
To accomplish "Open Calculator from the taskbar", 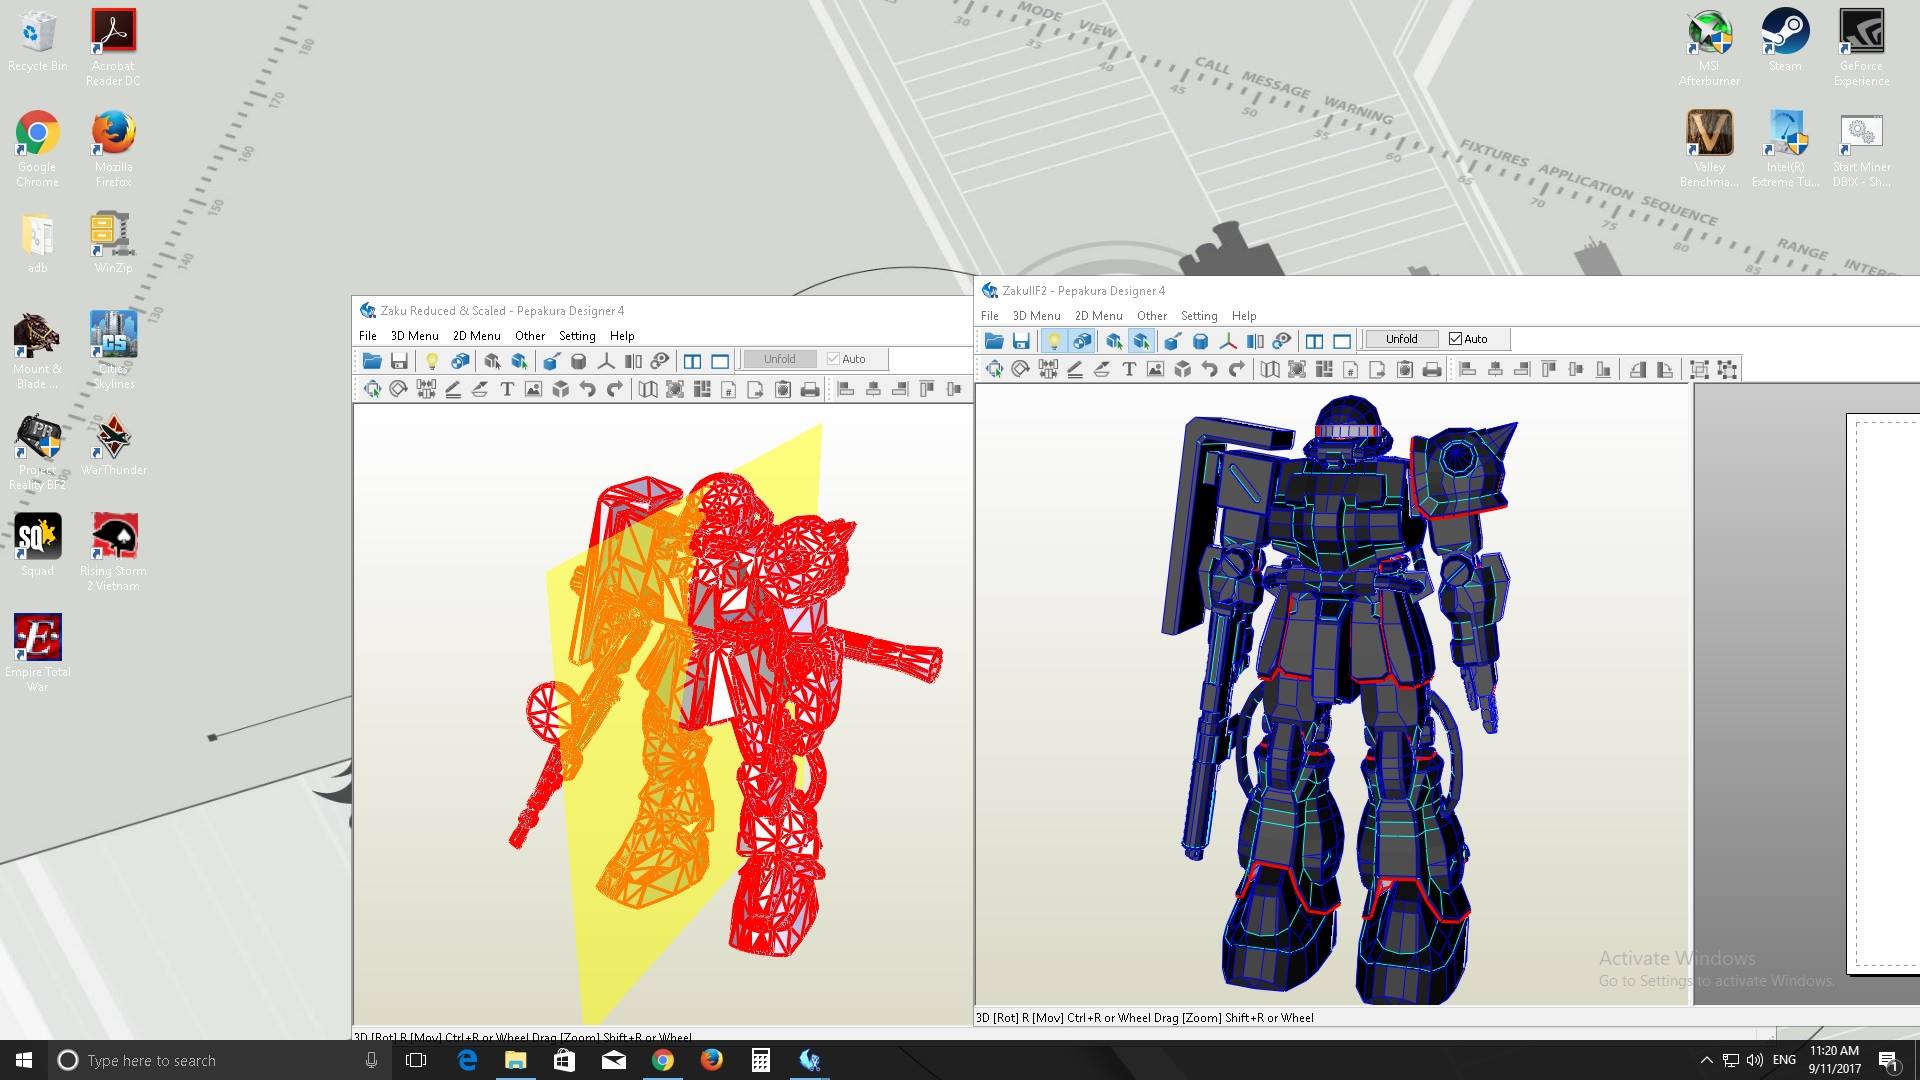I will point(760,1060).
